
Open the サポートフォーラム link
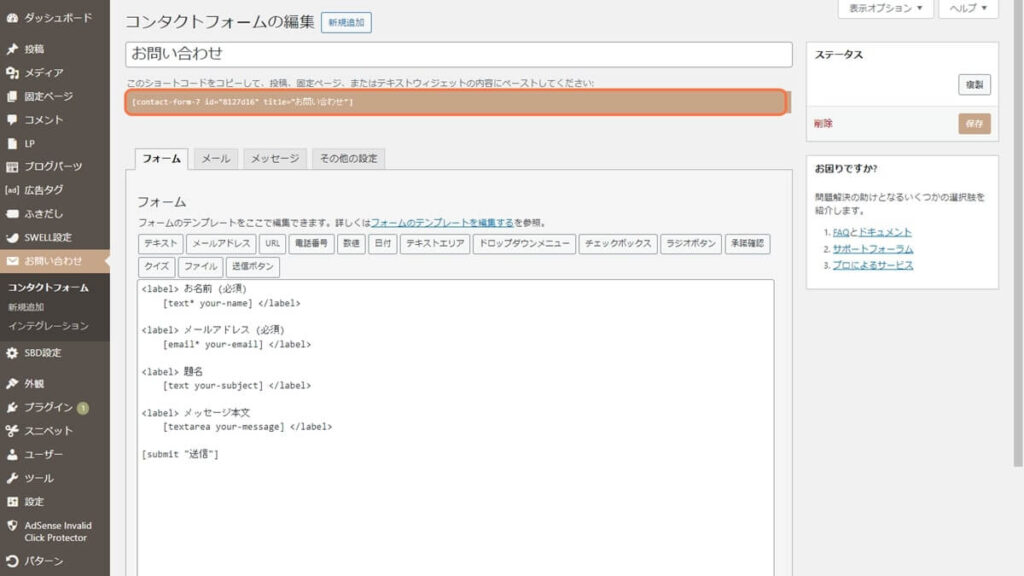[x=872, y=249]
